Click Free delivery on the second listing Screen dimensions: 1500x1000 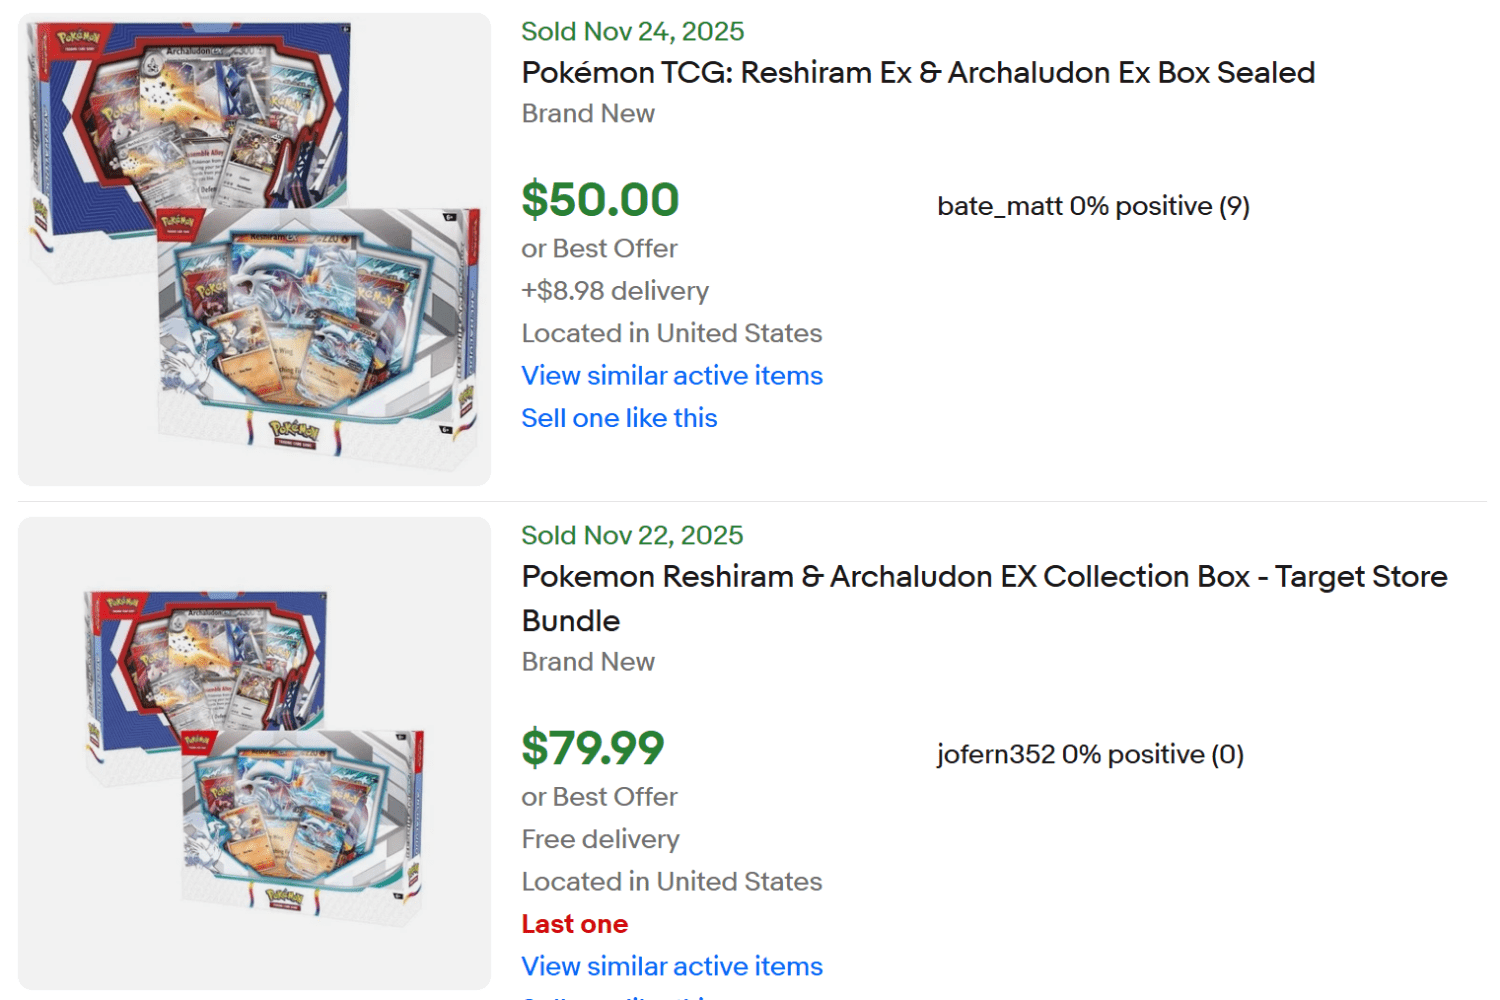pos(600,839)
